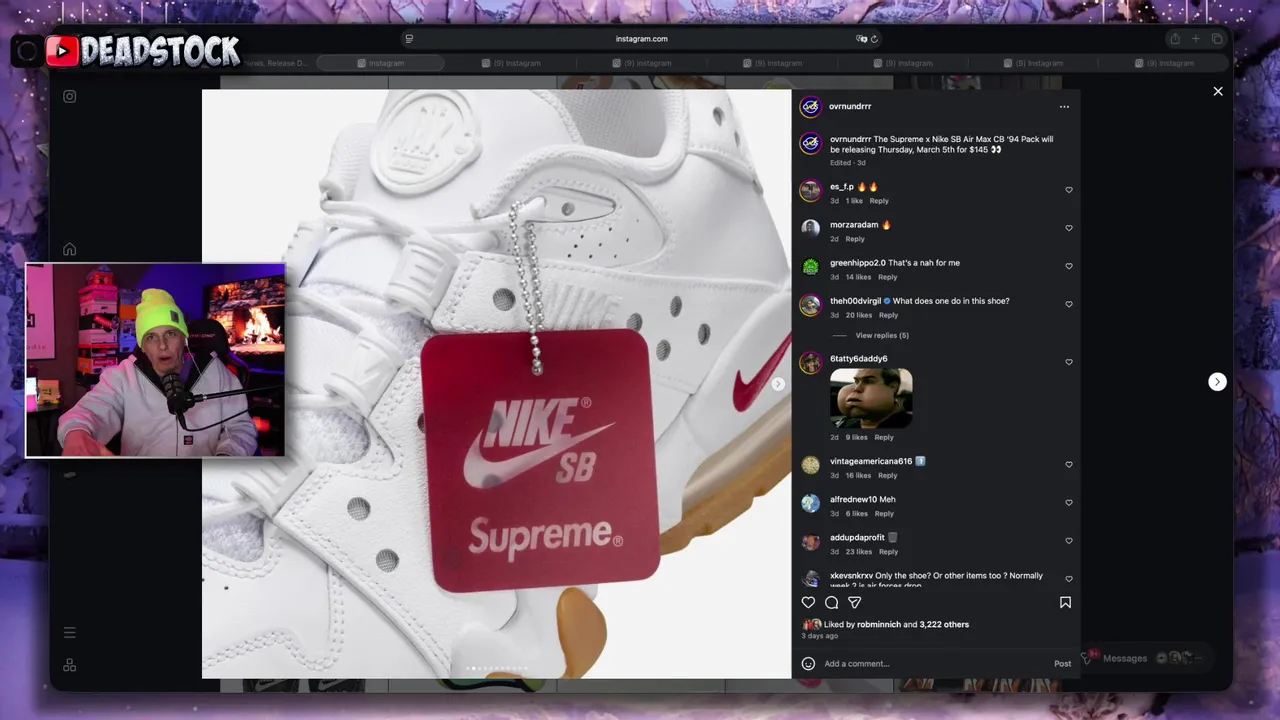This screenshot has width=1280, height=720.
Task: Open Messages floating button
Action: [1143, 658]
